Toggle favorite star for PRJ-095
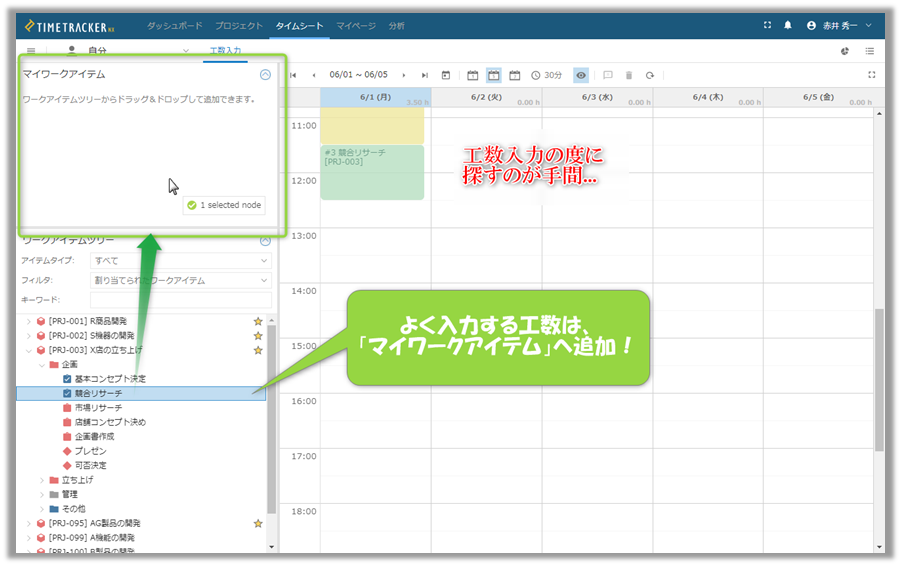Viewport: 901px width, 566px height. [x=258, y=523]
